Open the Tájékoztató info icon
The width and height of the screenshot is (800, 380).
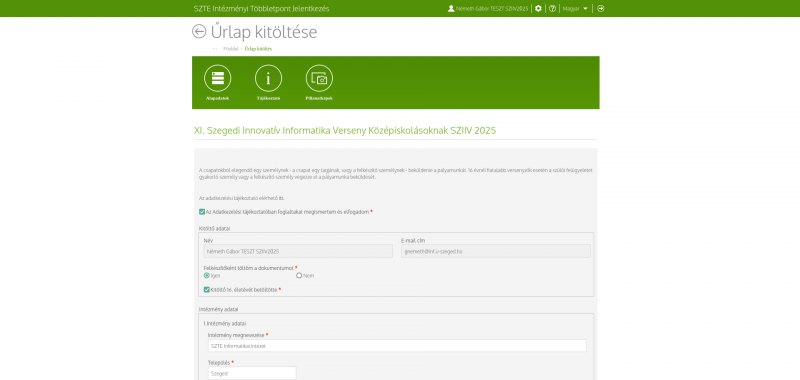(268, 78)
